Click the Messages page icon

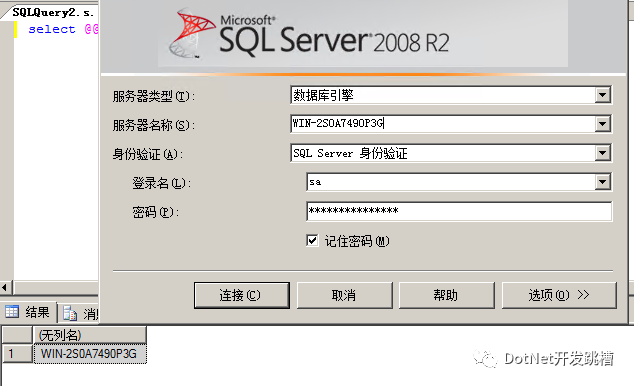point(70,313)
